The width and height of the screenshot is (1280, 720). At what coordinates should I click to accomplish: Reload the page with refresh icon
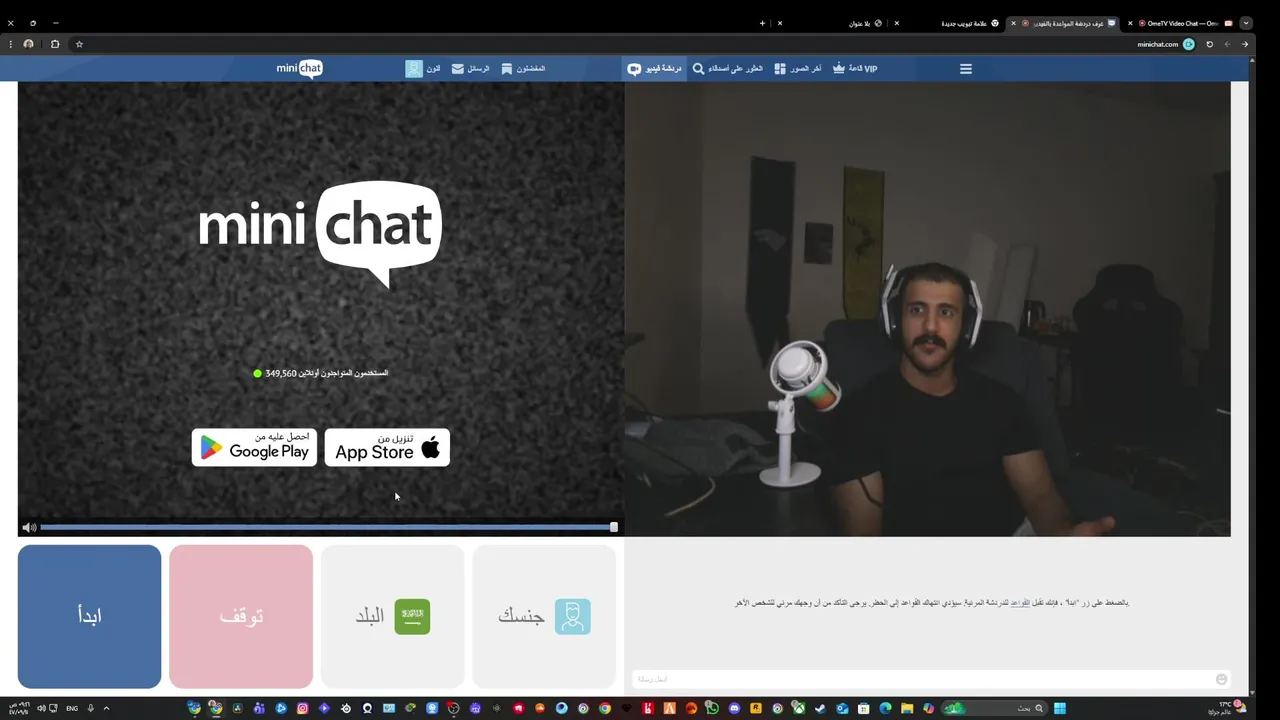(1209, 44)
